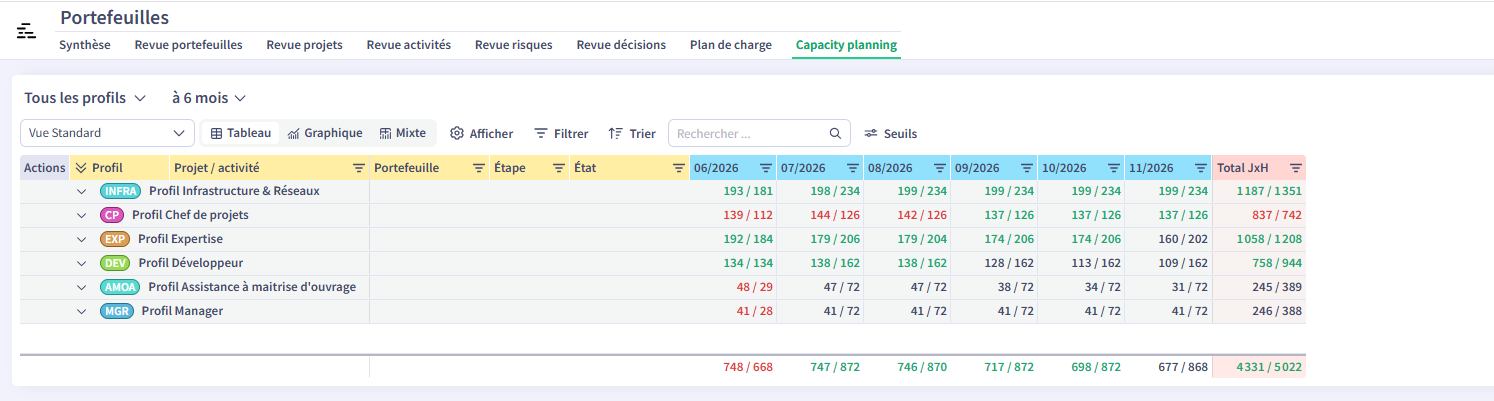Click the INFRA profile badge
1494x401 pixels.
(x=121, y=191)
